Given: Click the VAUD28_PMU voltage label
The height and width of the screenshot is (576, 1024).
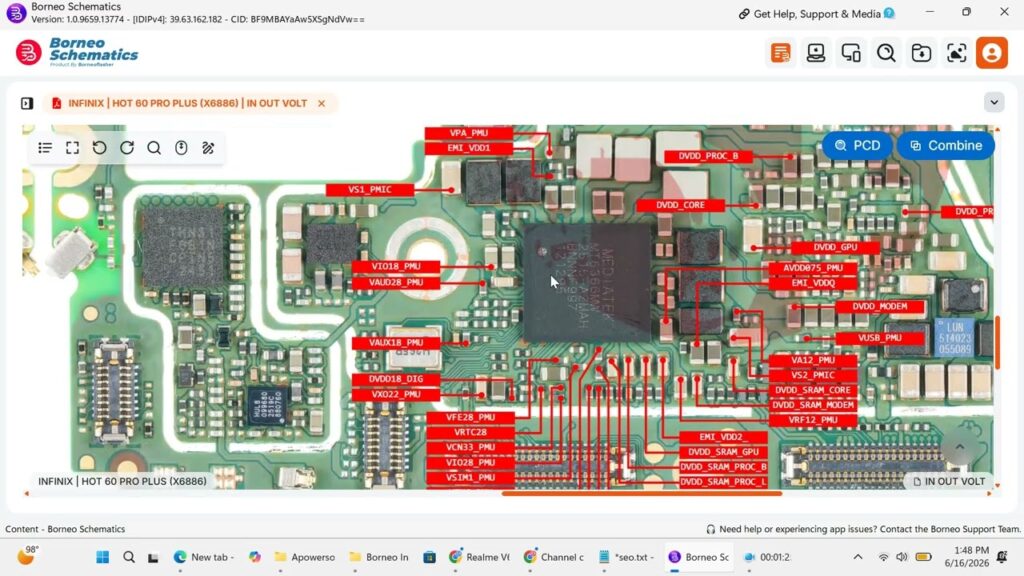Looking at the screenshot, I should coord(396,283).
